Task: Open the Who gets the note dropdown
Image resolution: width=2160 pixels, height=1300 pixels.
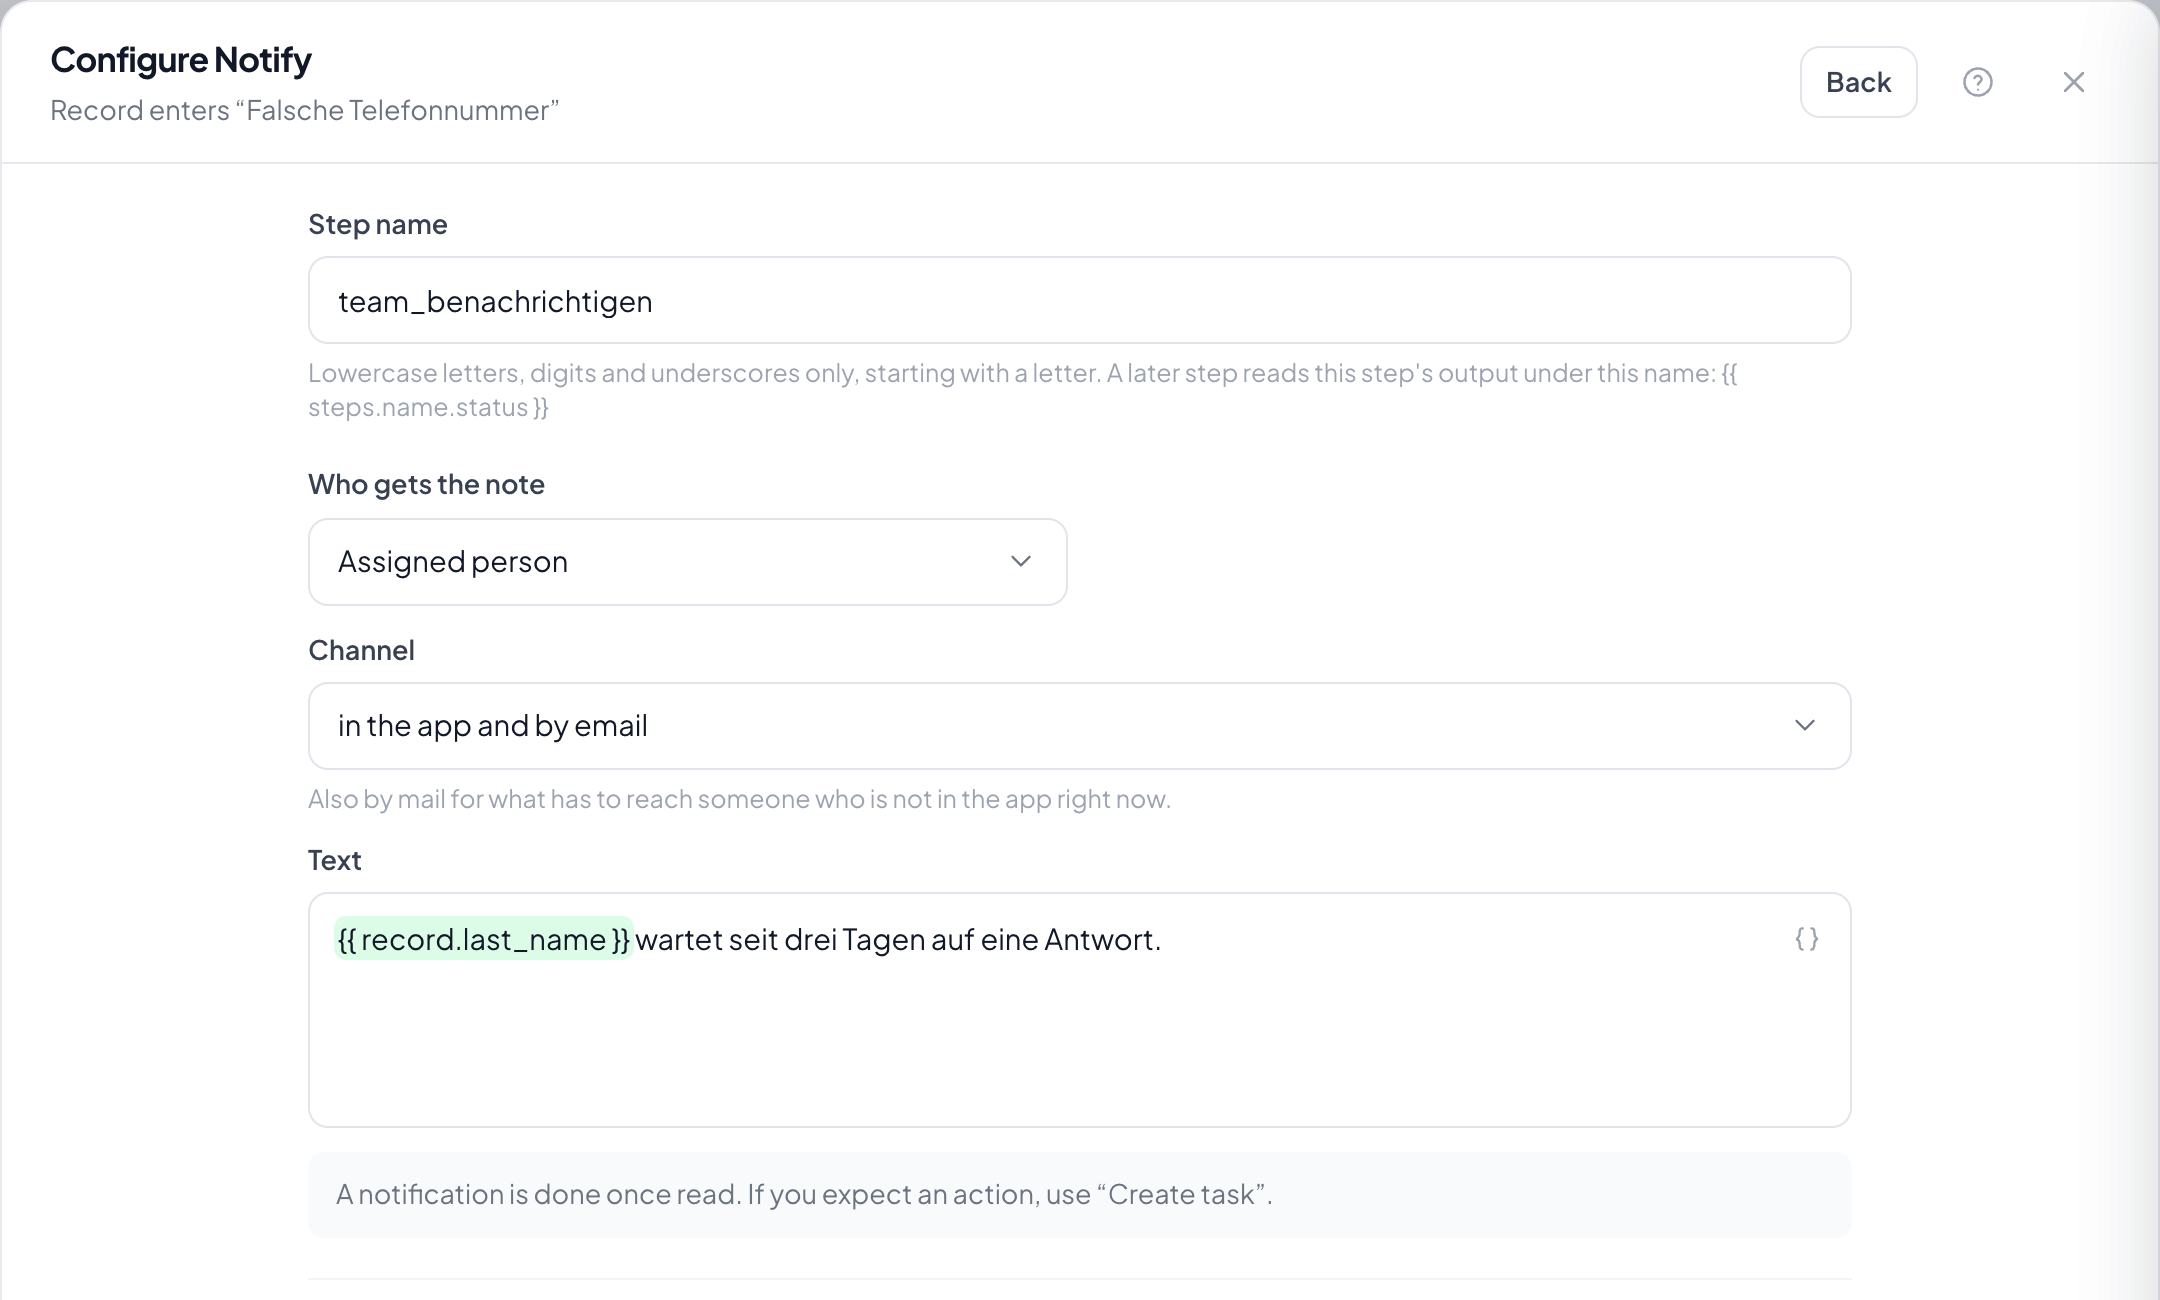Action: click(x=687, y=561)
